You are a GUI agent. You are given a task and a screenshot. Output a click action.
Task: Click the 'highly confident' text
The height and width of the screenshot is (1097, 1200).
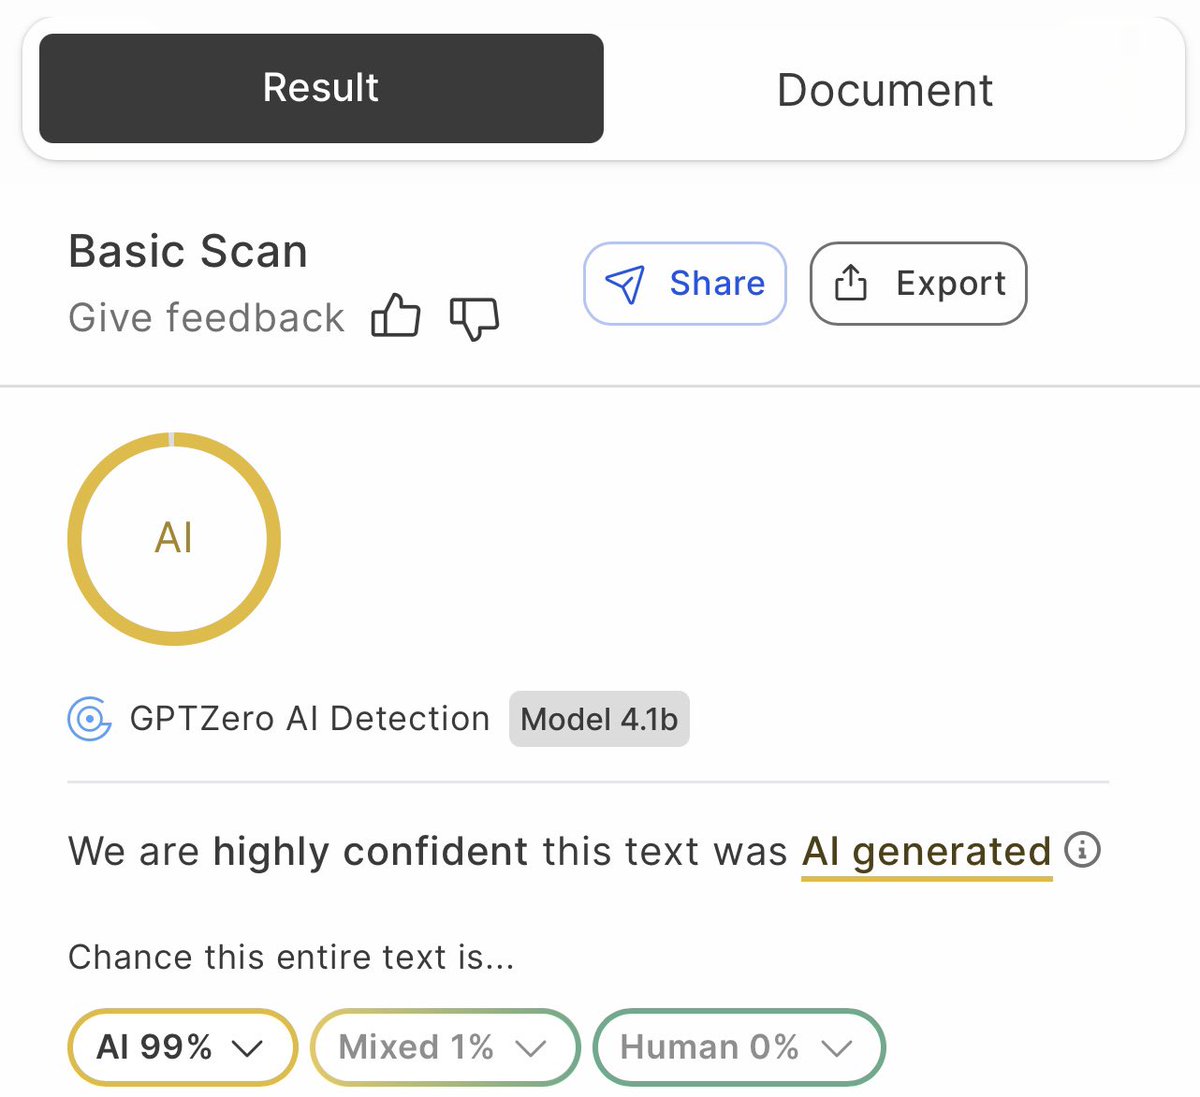click(370, 852)
